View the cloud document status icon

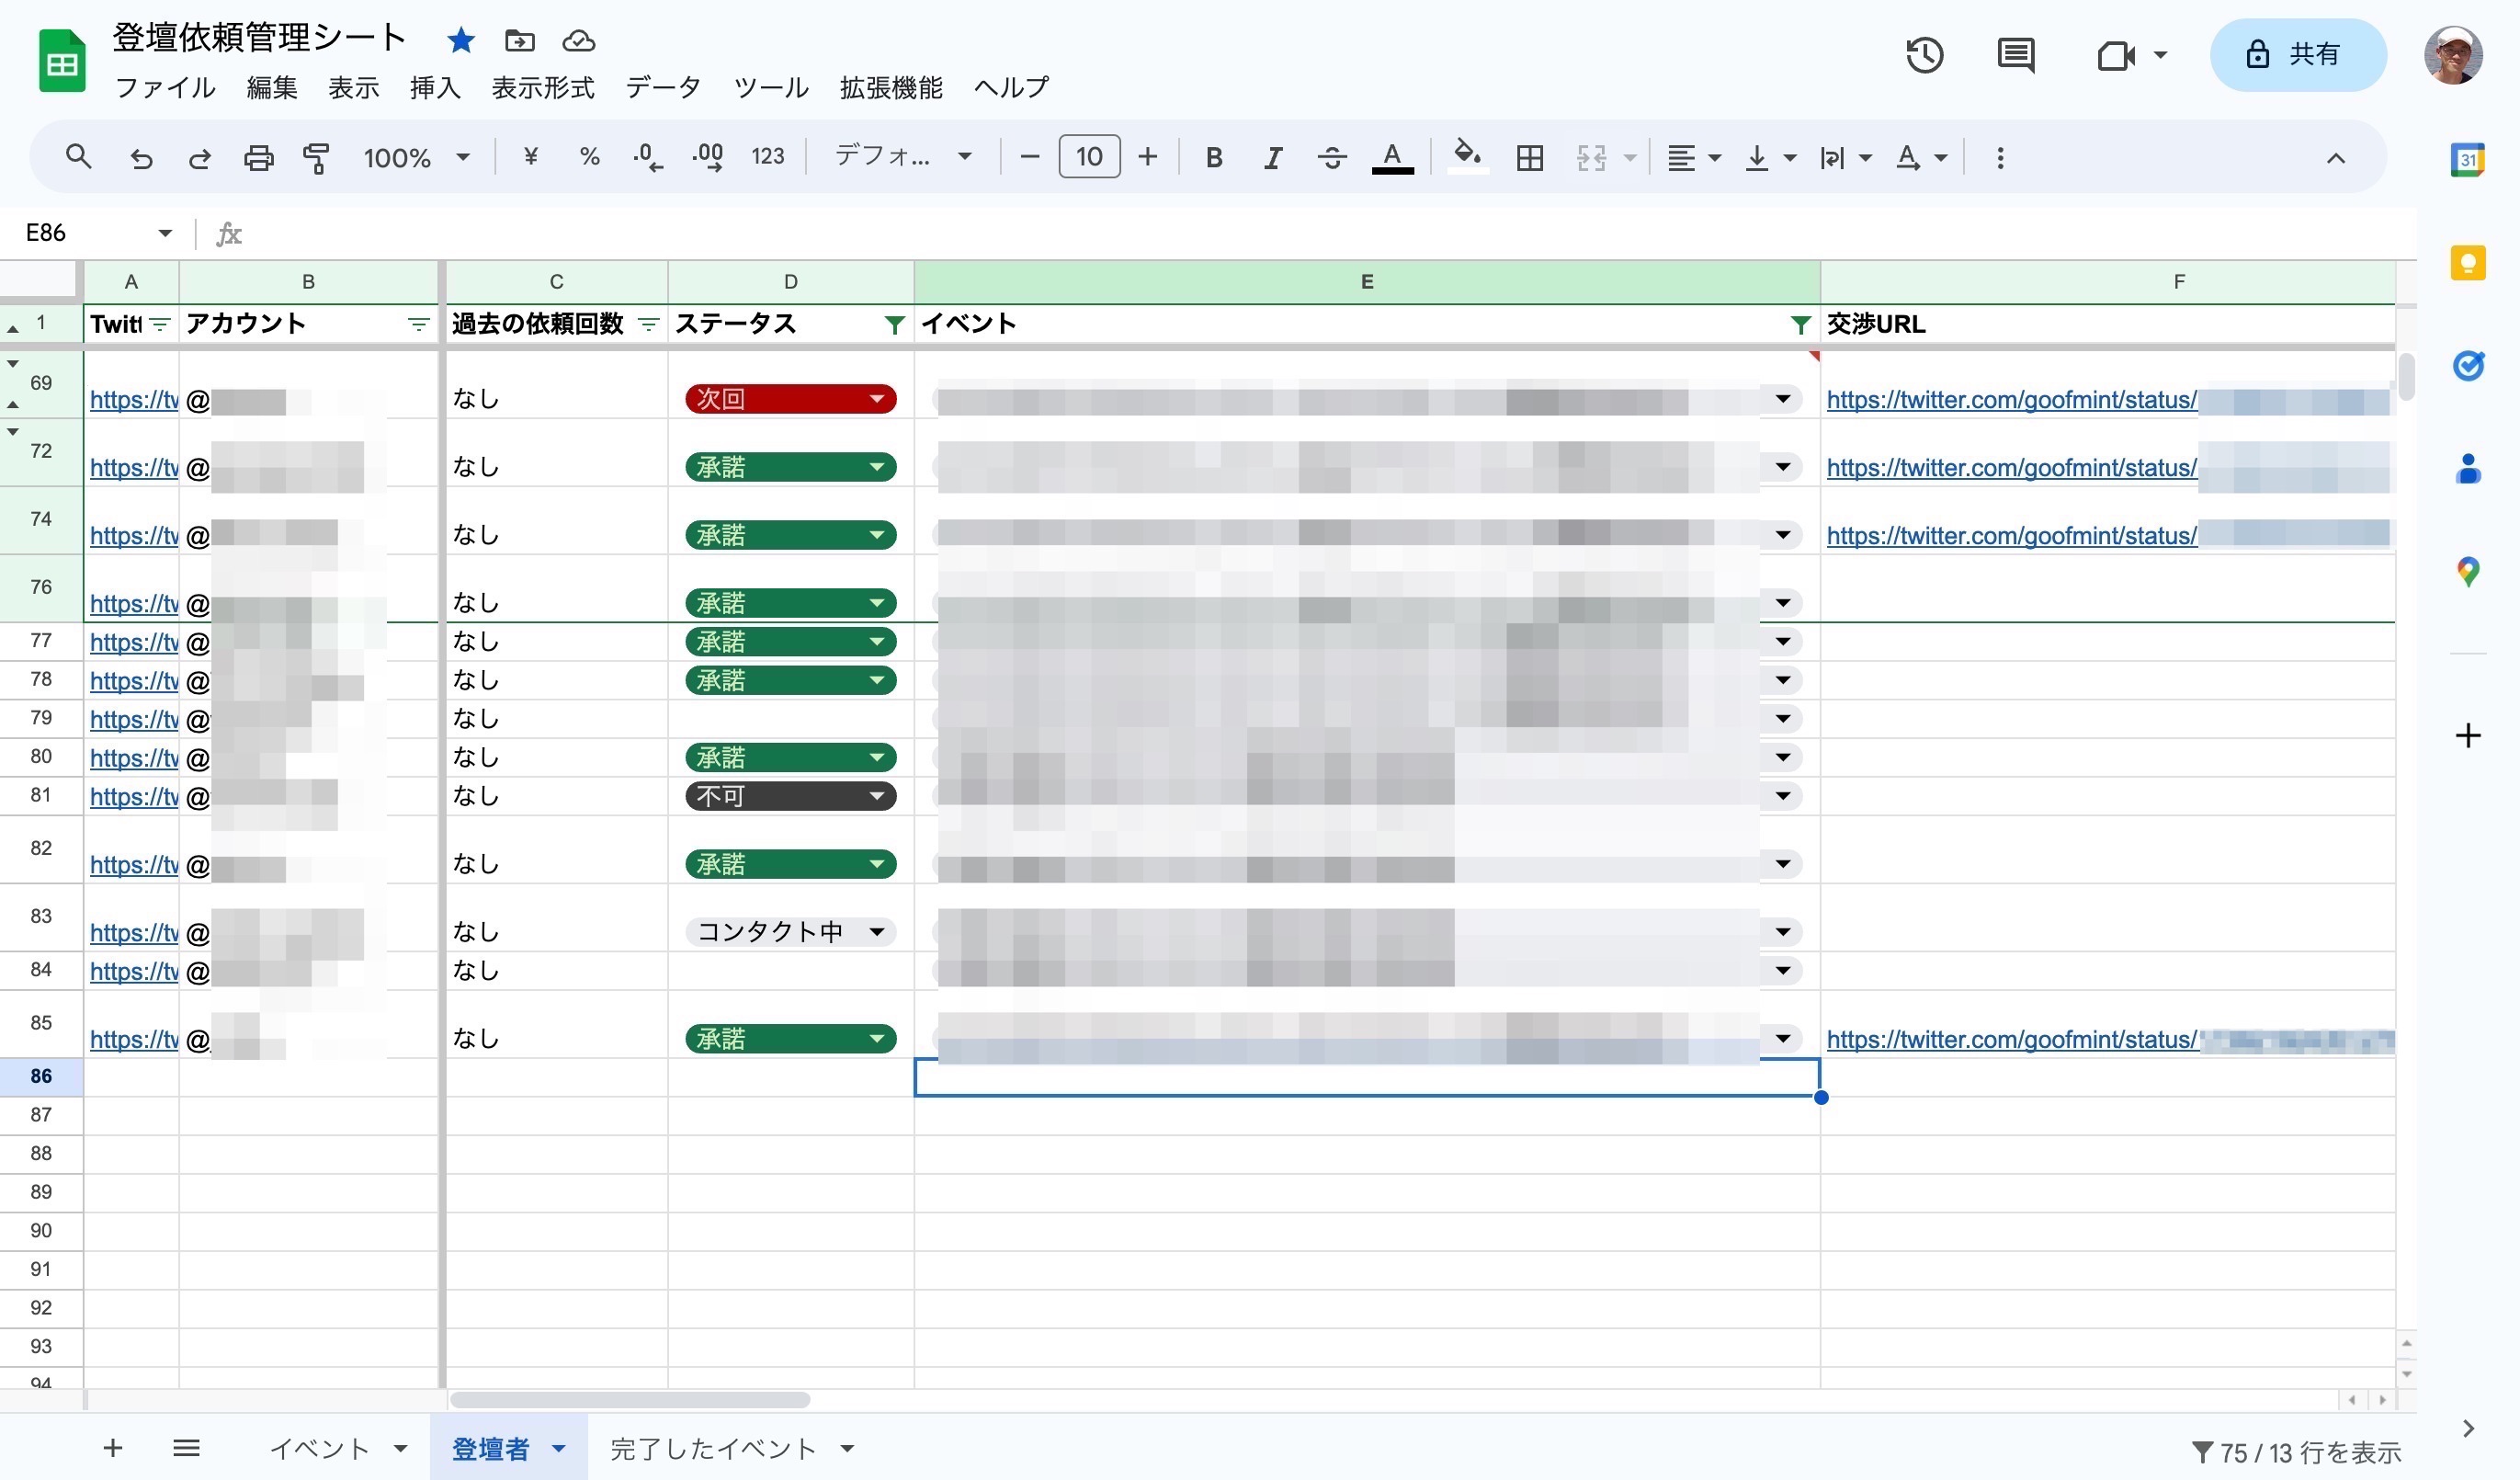tap(579, 40)
